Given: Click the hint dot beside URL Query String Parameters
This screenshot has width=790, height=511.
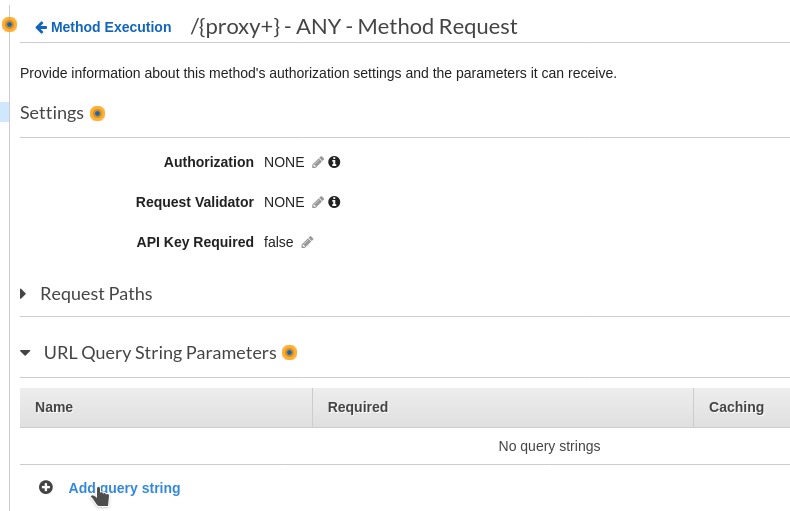Looking at the screenshot, I should (289, 352).
